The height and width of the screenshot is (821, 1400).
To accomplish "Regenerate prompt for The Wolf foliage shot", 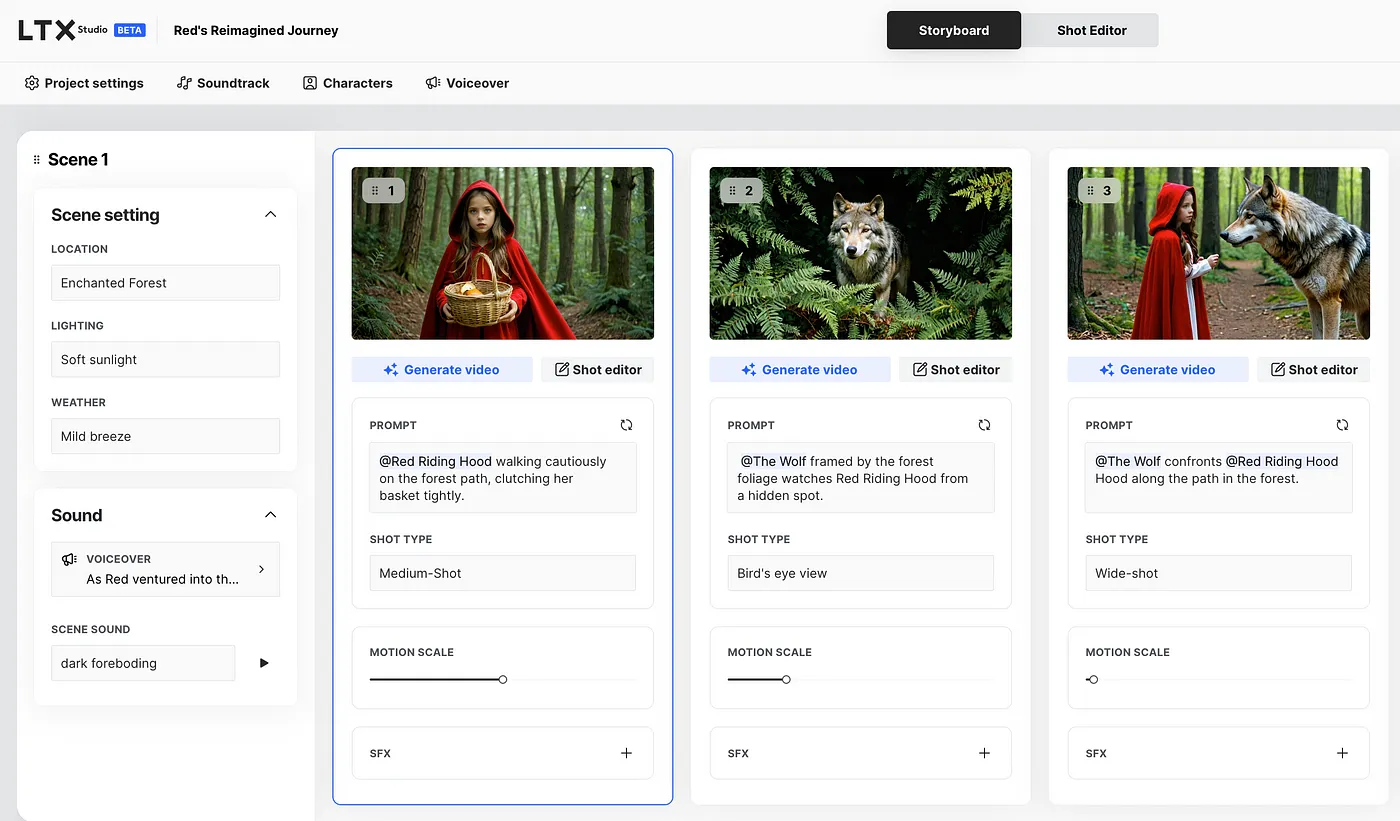I will 984,425.
